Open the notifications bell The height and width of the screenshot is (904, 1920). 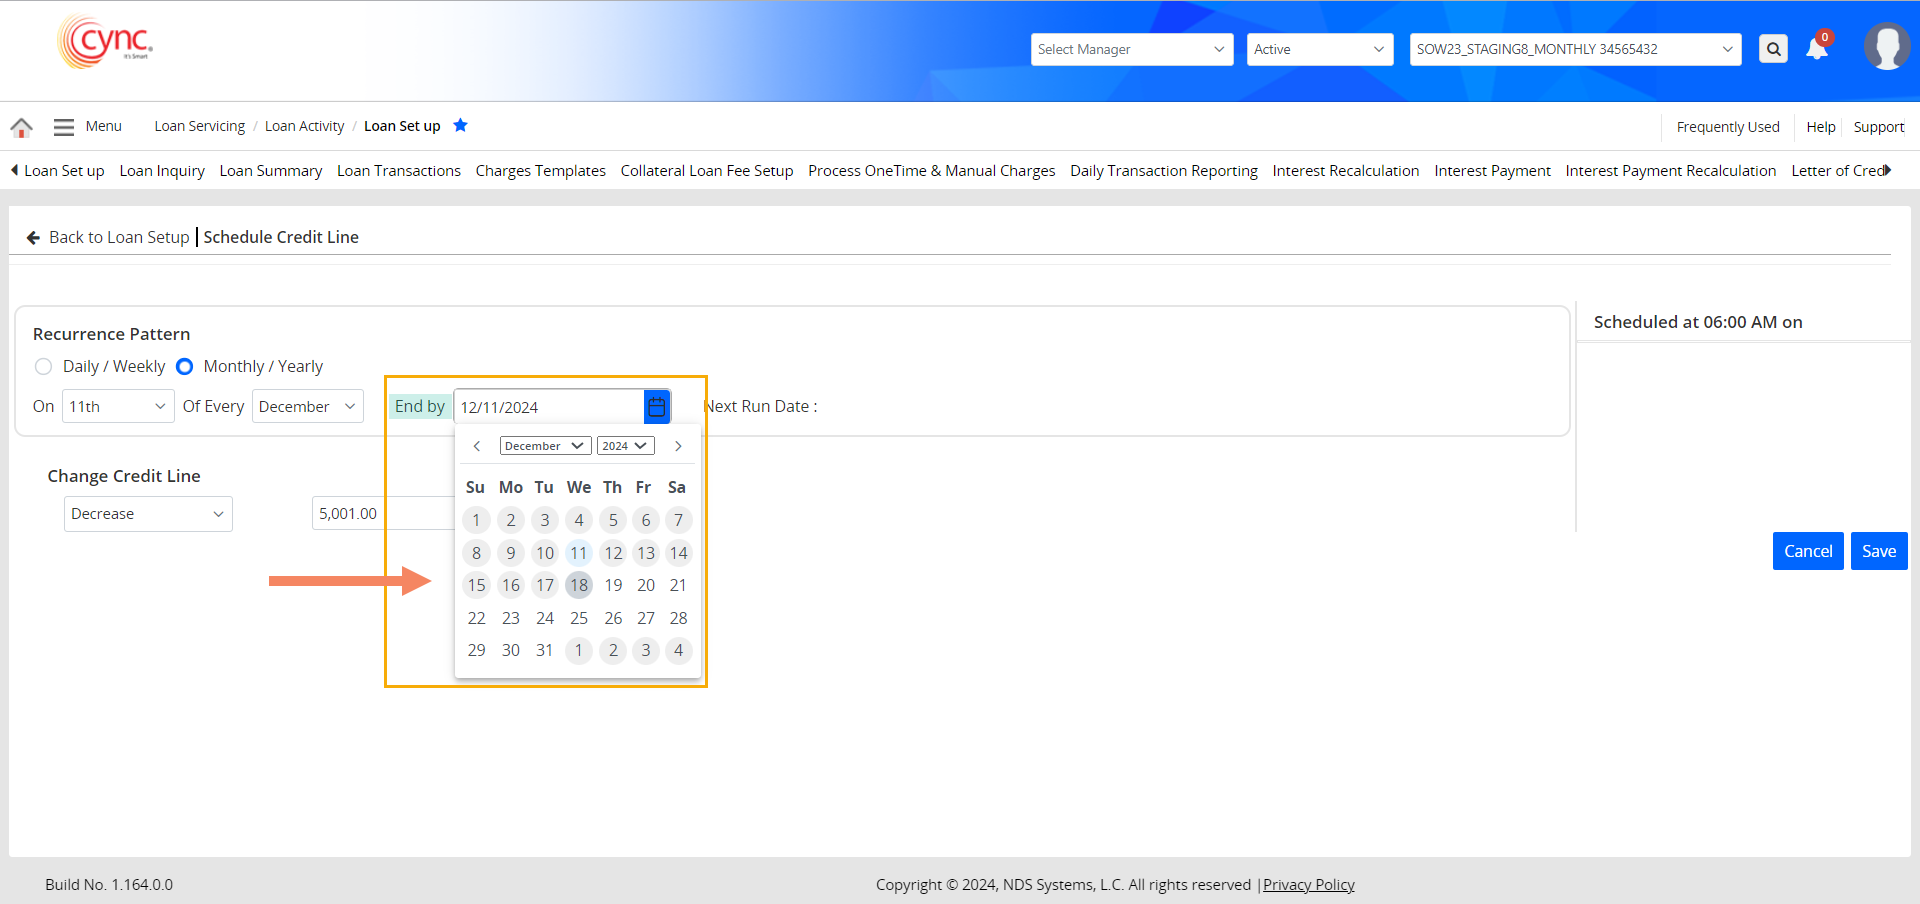(1816, 49)
